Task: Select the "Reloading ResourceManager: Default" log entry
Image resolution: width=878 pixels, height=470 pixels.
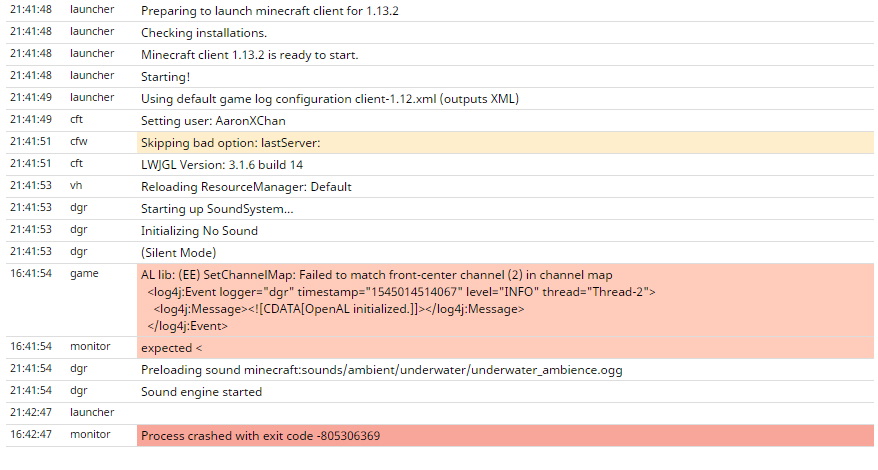Action: (246, 187)
